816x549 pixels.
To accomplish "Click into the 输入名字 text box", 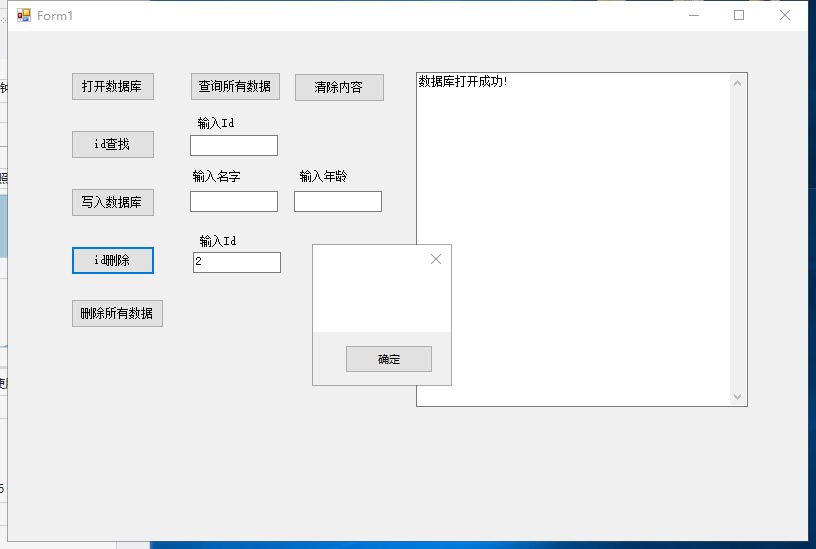I will pos(233,202).
